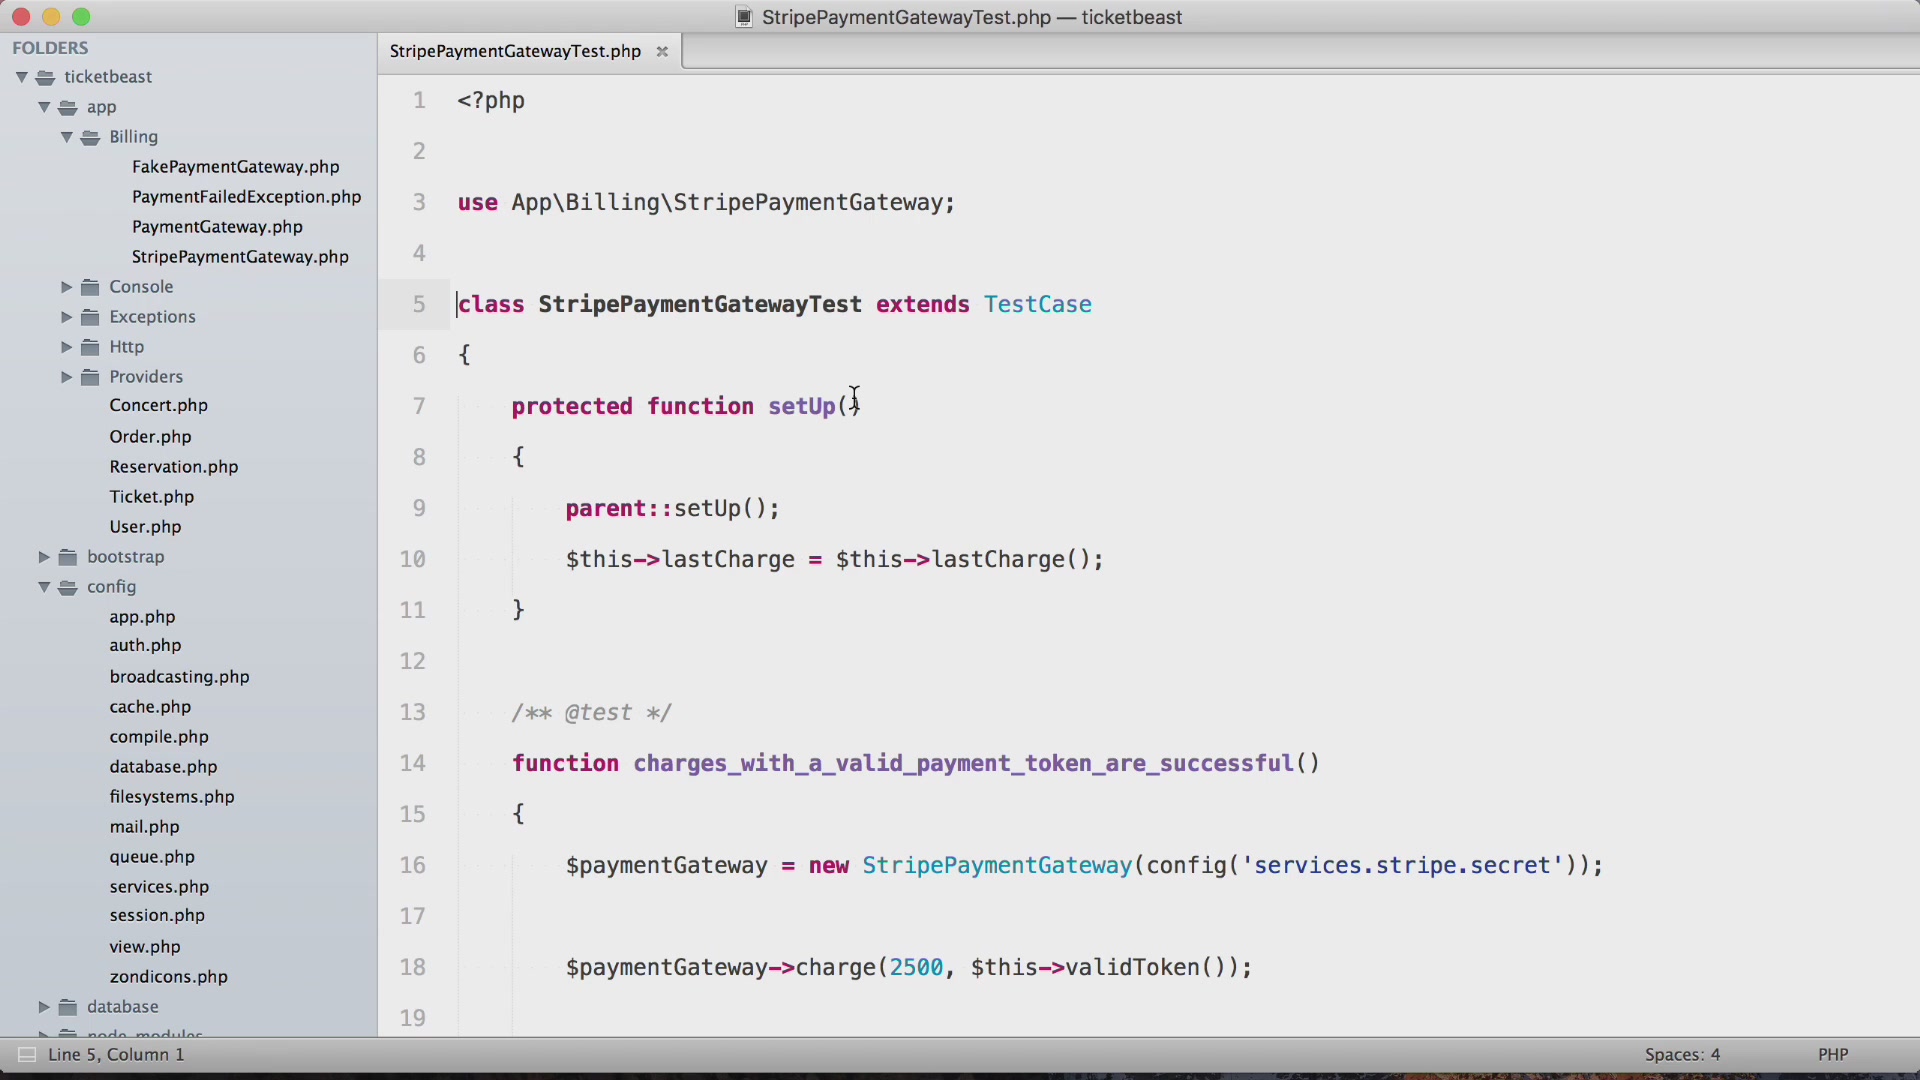Collapse the app folder arrow
The height and width of the screenshot is (1080, 1920).
[x=44, y=107]
